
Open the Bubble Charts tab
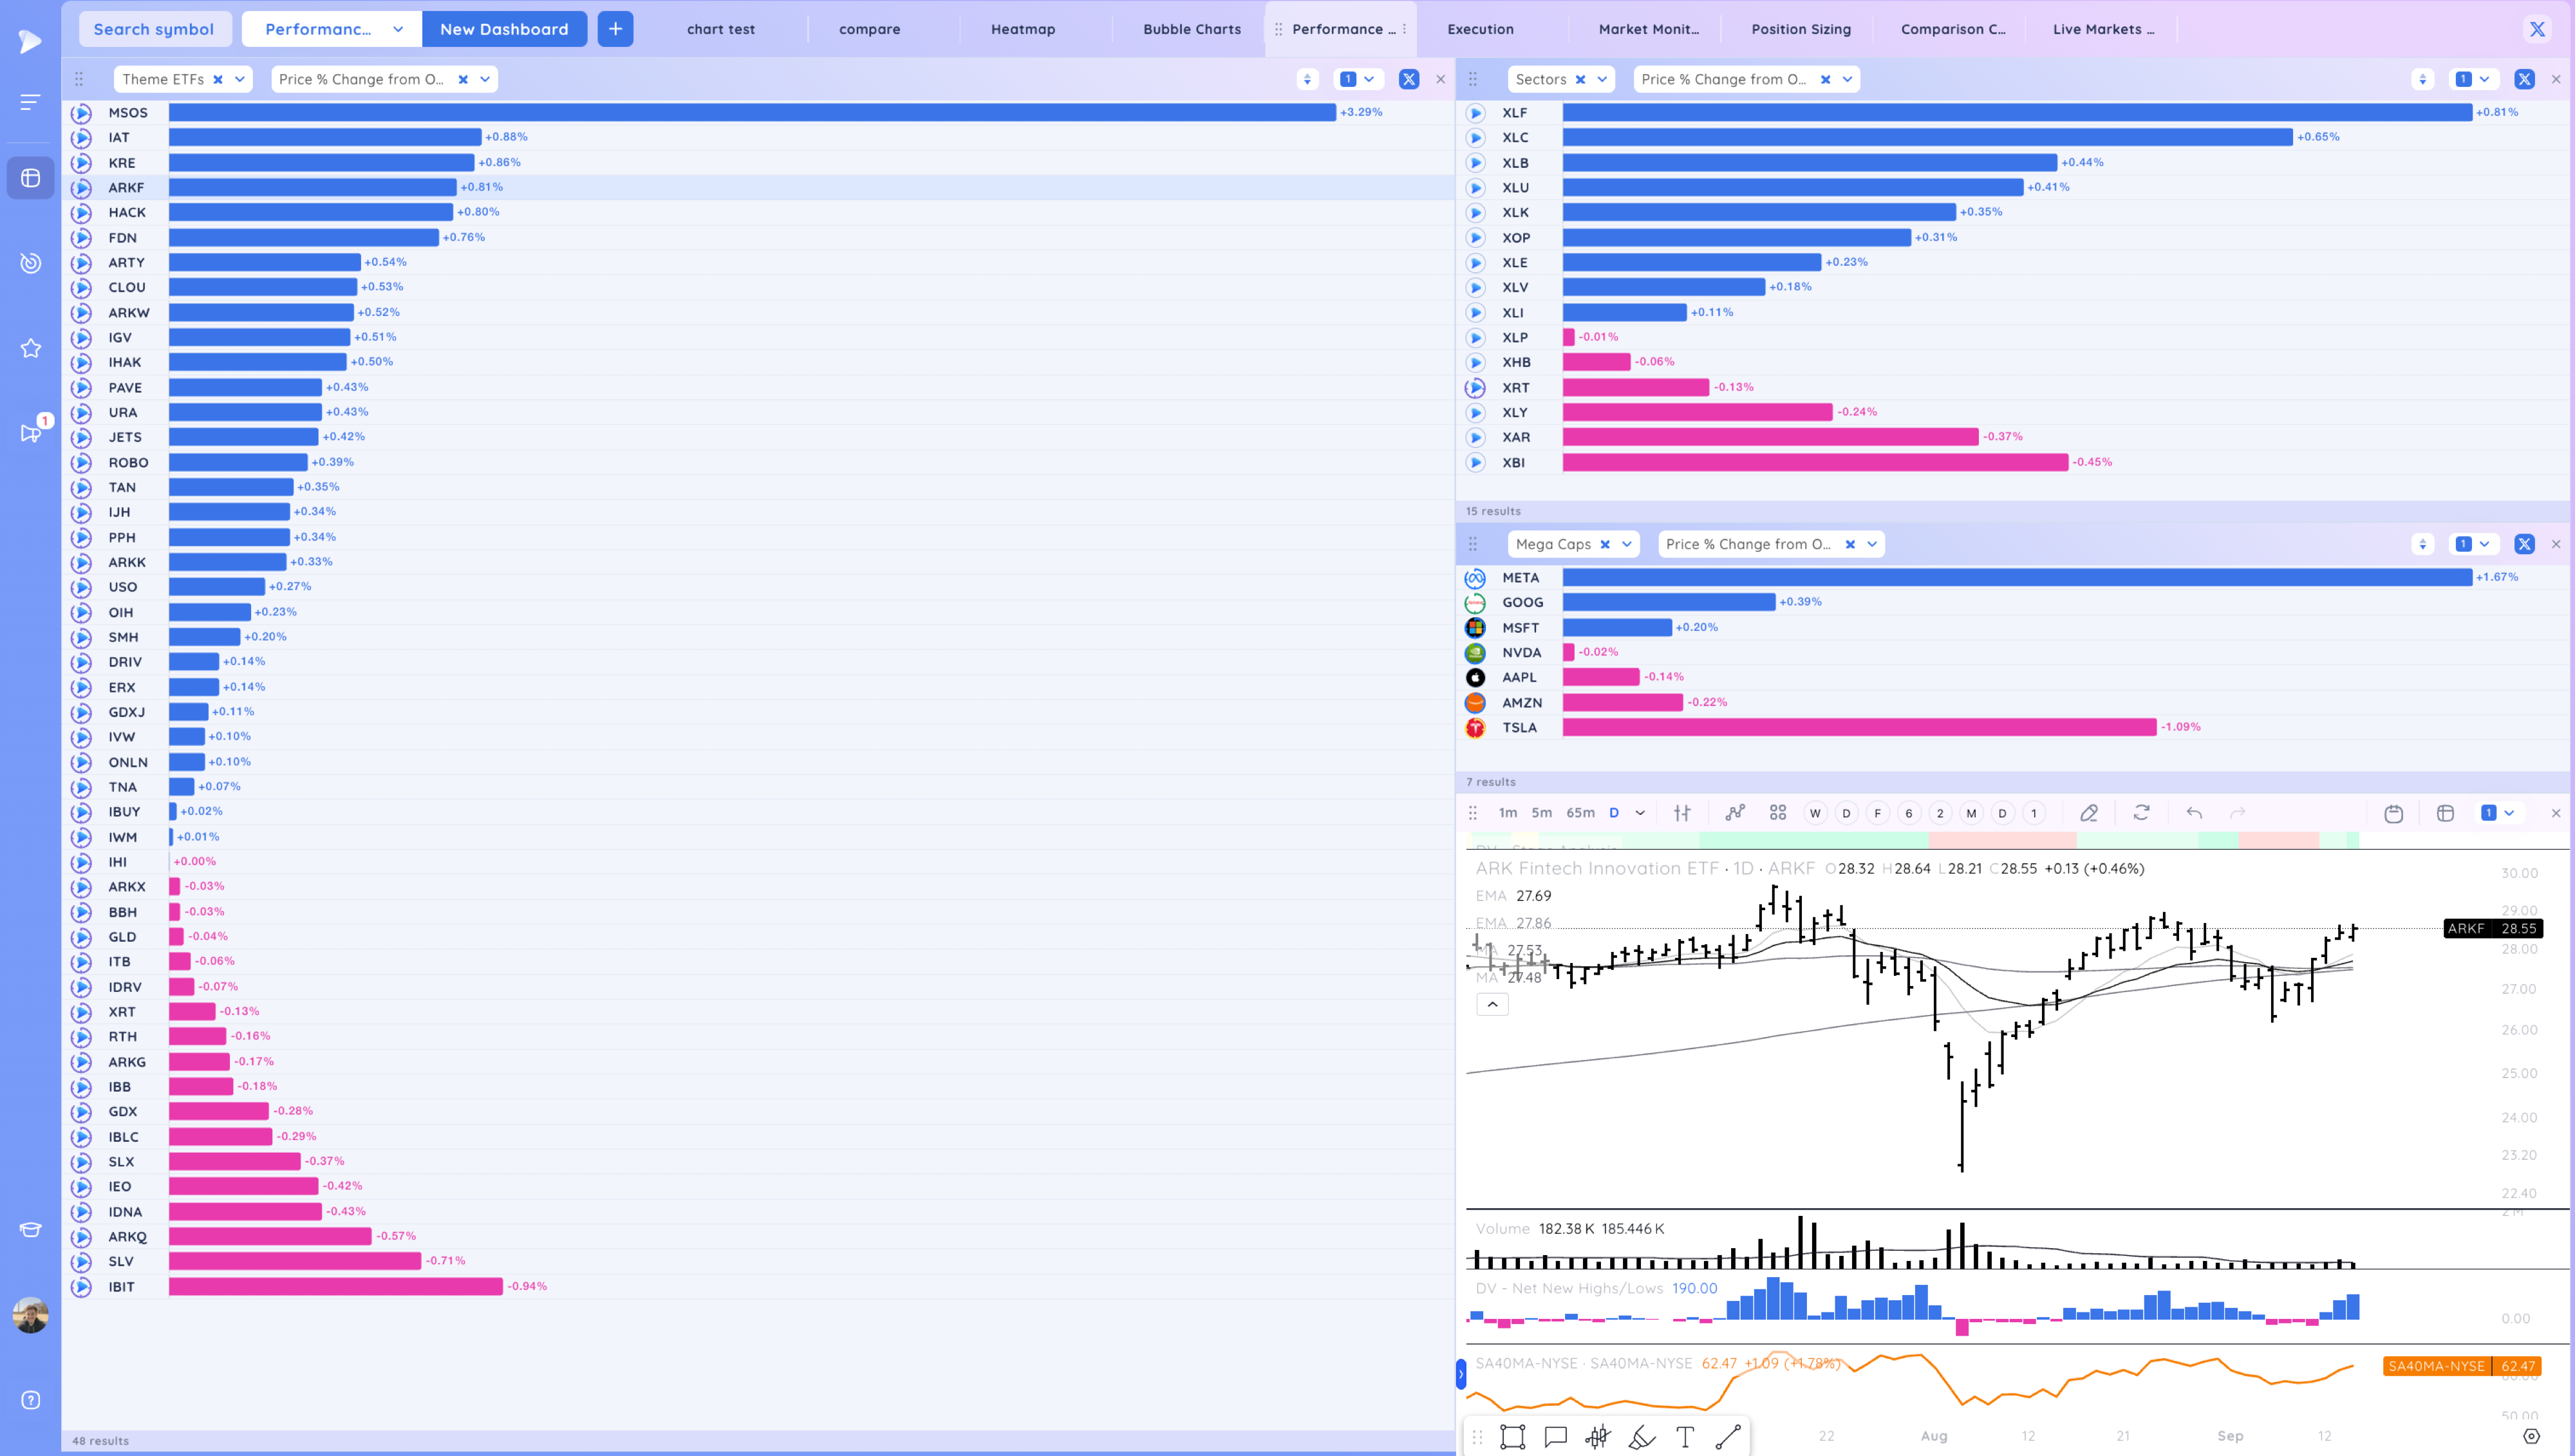pyautogui.click(x=1191, y=29)
